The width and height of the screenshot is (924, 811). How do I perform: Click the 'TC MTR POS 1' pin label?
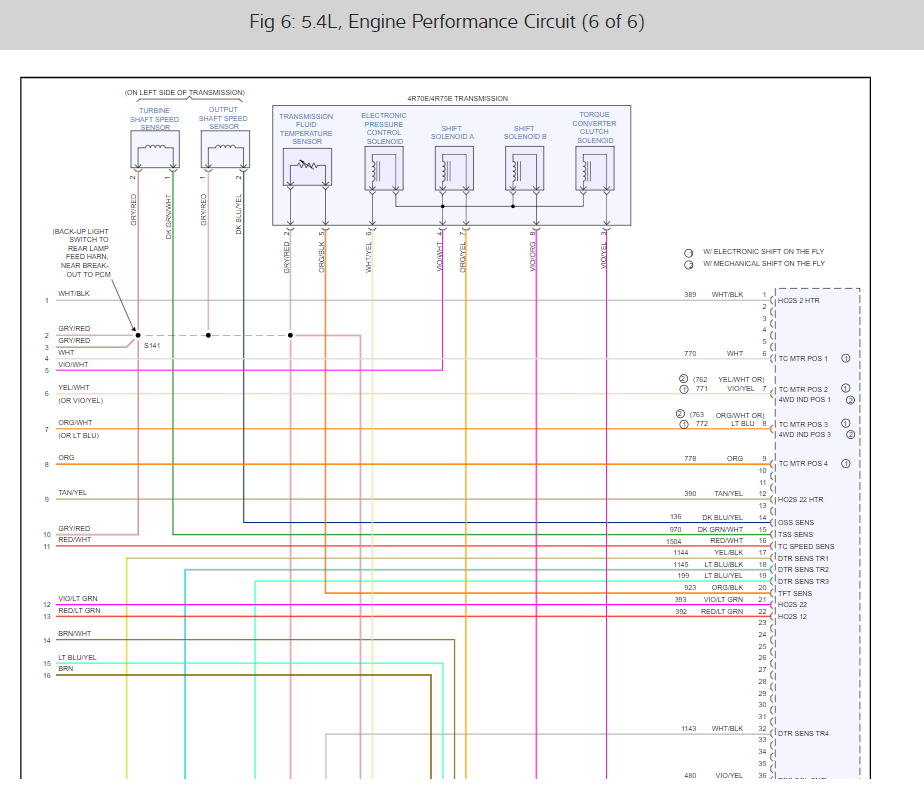coord(803,358)
